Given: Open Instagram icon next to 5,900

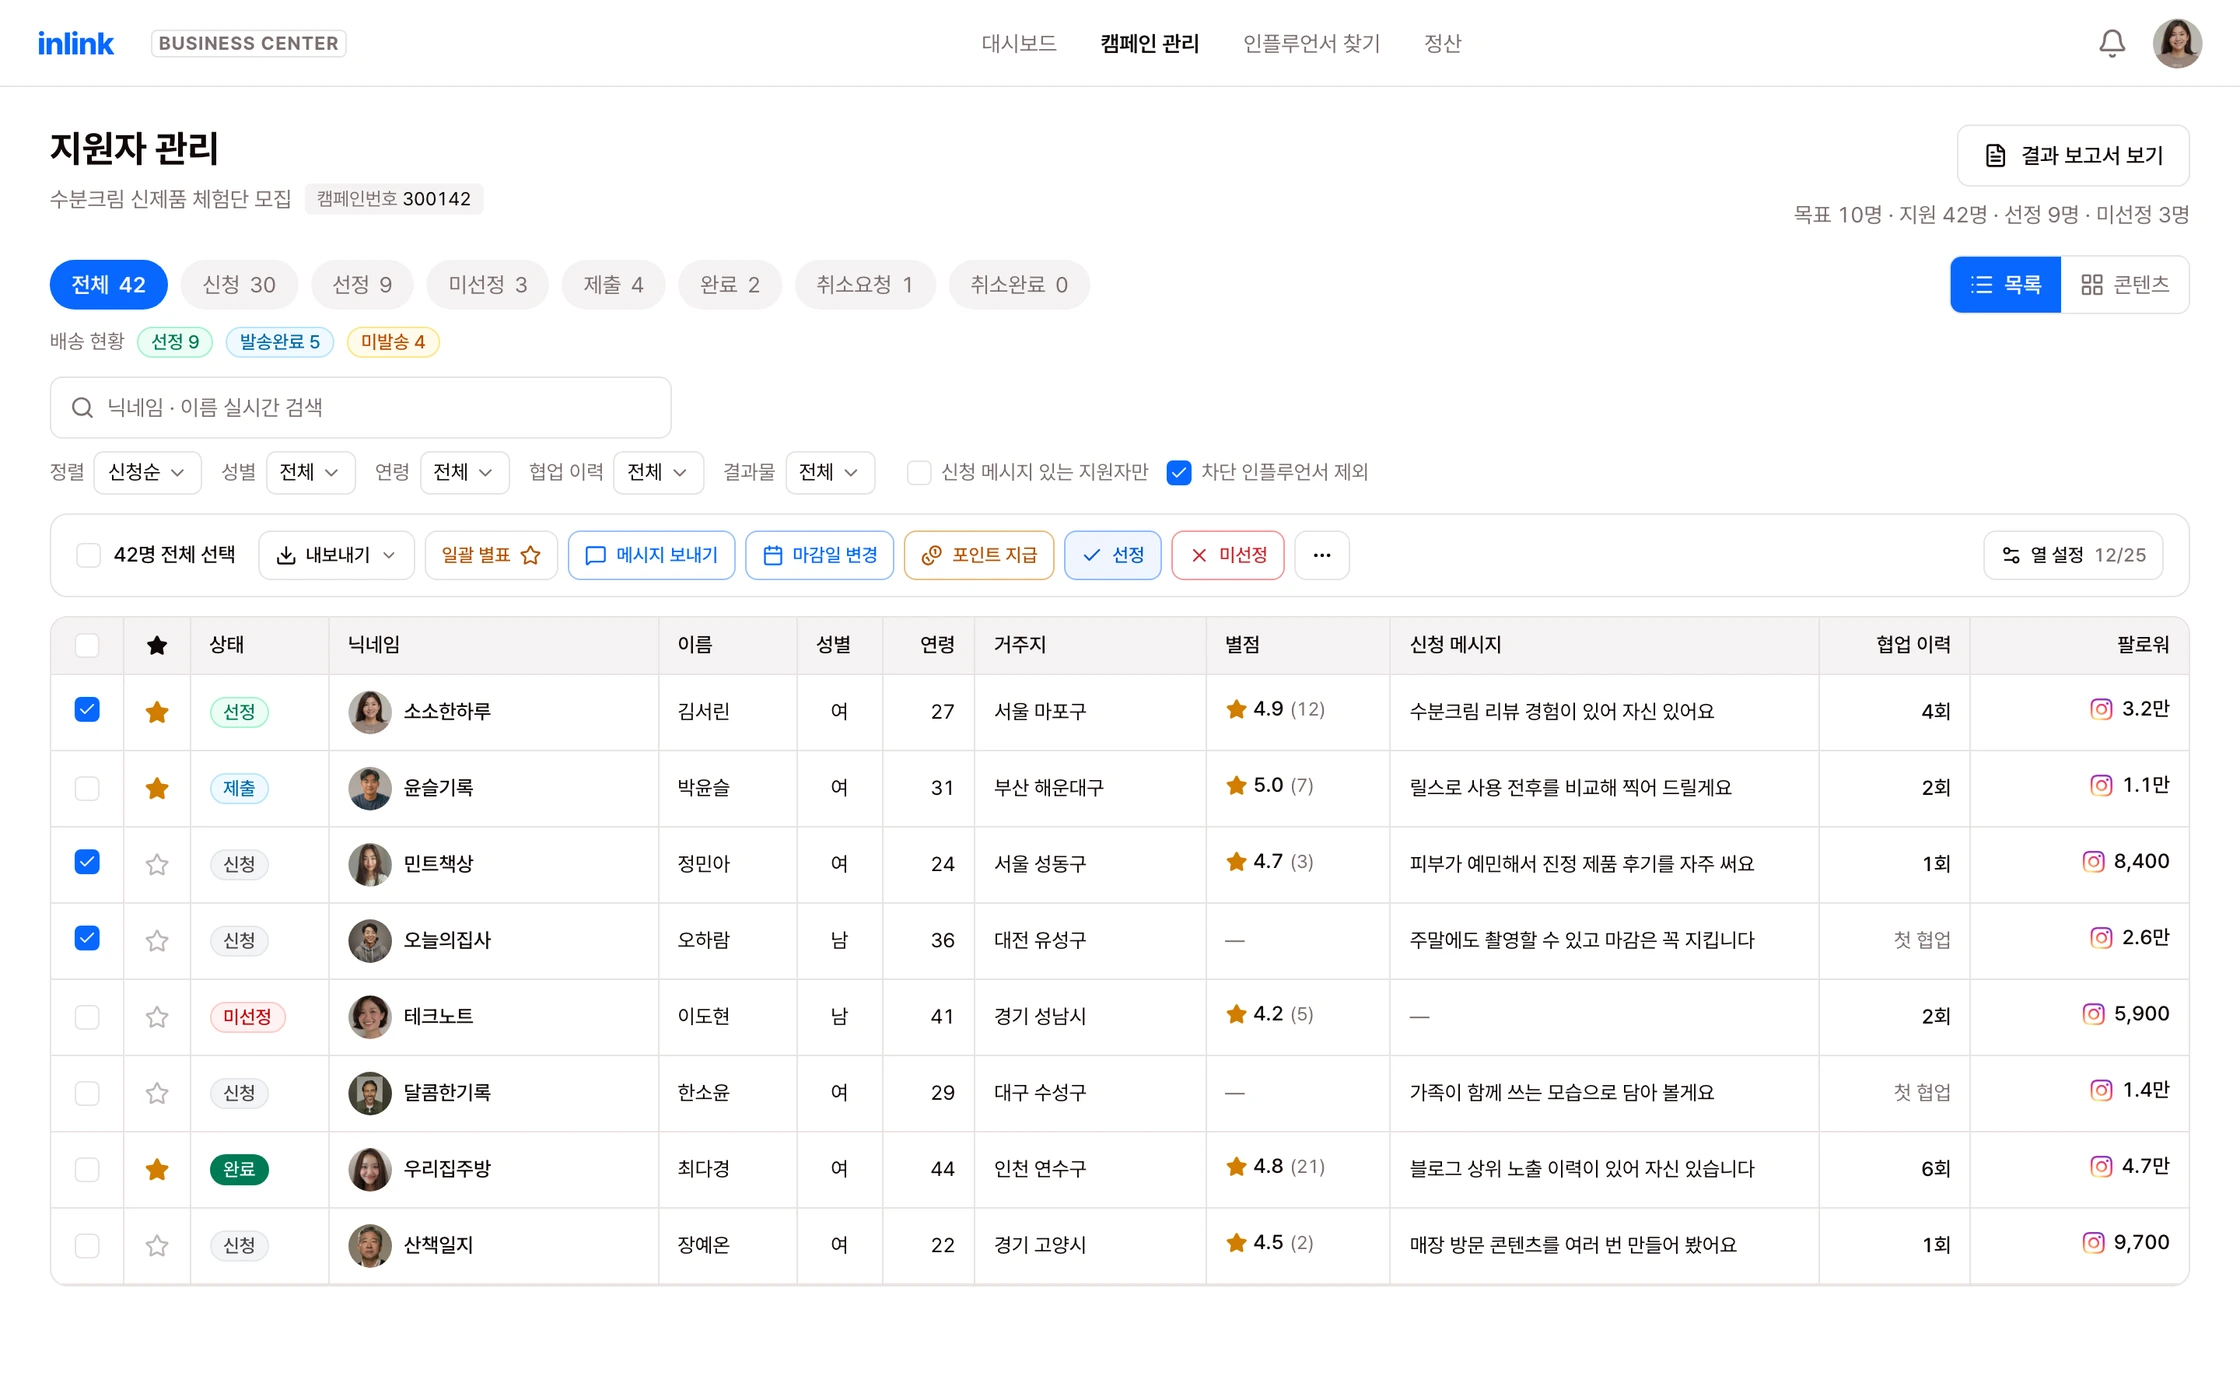Looking at the screenshot, I should (2093, 1014).
